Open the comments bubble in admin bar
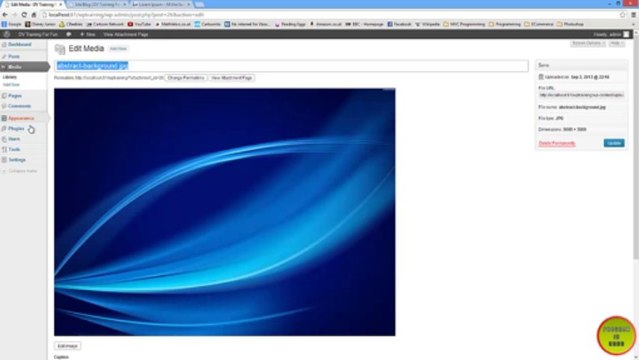The height and width of the screenshot is (360, 639). (68, 35)
